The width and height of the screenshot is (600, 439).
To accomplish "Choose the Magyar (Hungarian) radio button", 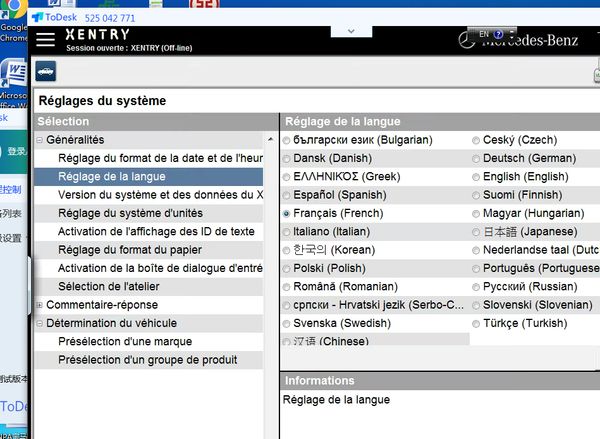I will 476,214.
